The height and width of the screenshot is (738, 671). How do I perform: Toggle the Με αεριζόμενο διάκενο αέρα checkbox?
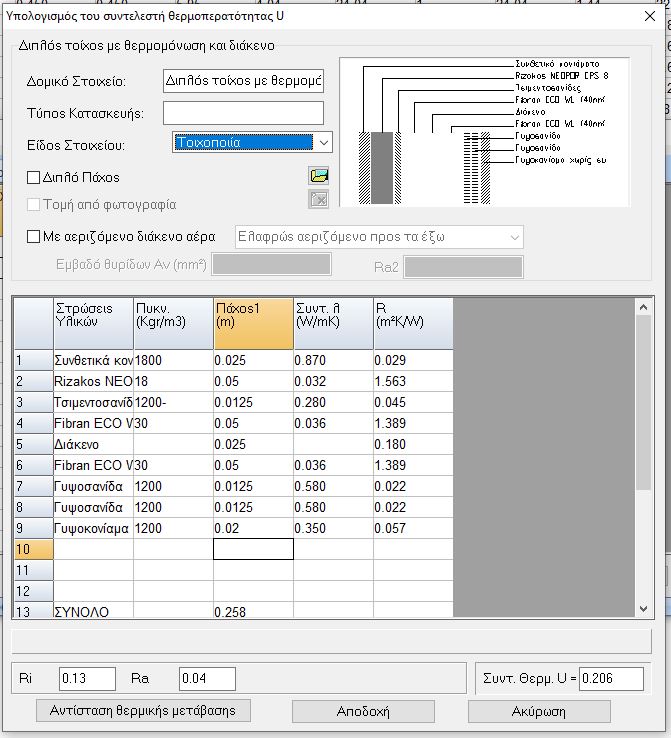[33, 237]
